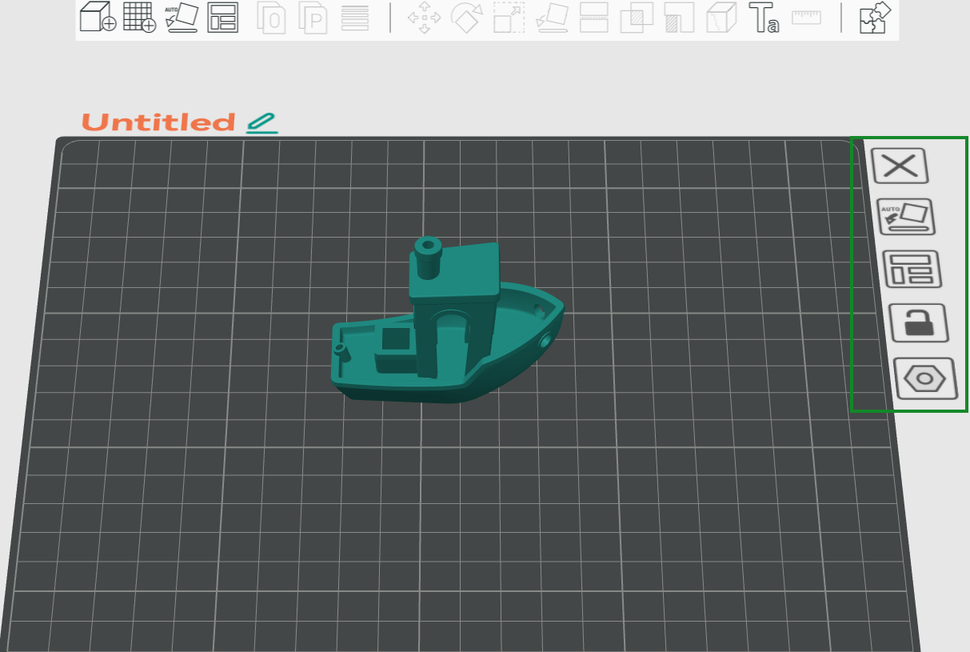Image resolution: width=970 pixels, height=652 pixels.
Task: Select the Measure tool
Action: 807,17
